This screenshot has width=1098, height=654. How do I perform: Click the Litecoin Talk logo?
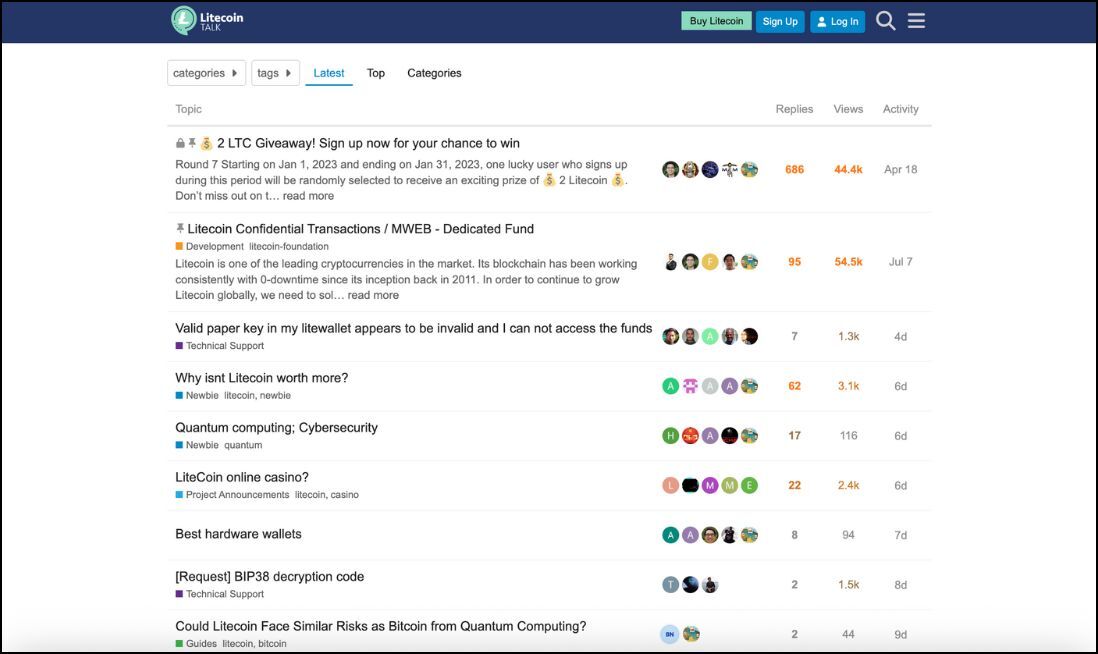pos(207,21)
